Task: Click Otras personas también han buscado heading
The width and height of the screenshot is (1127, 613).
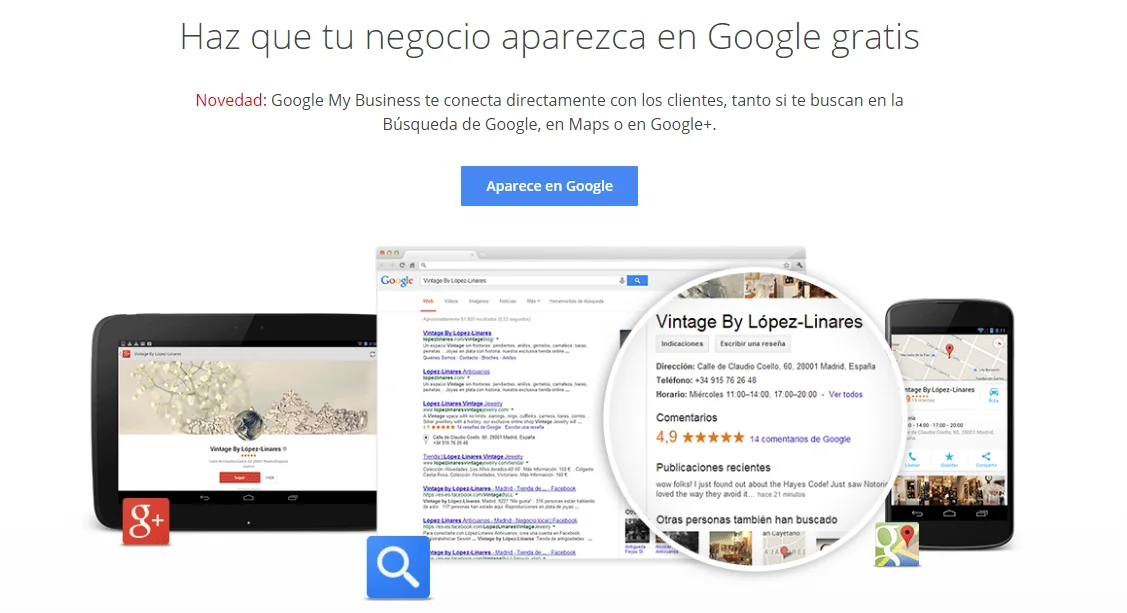Action: (747, 520)
